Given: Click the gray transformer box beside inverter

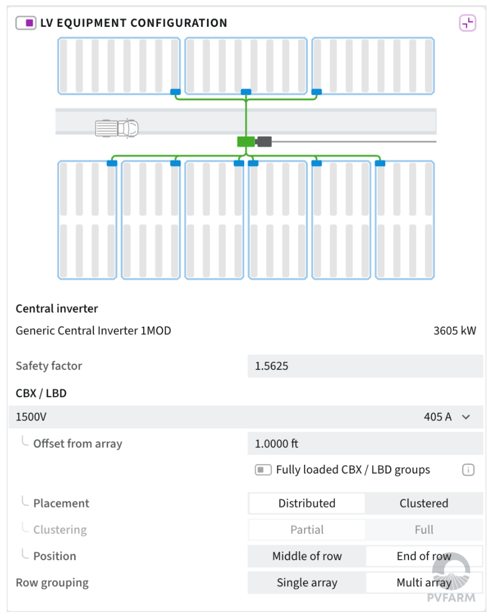Looking at the screenshot, I should (264, 141).
